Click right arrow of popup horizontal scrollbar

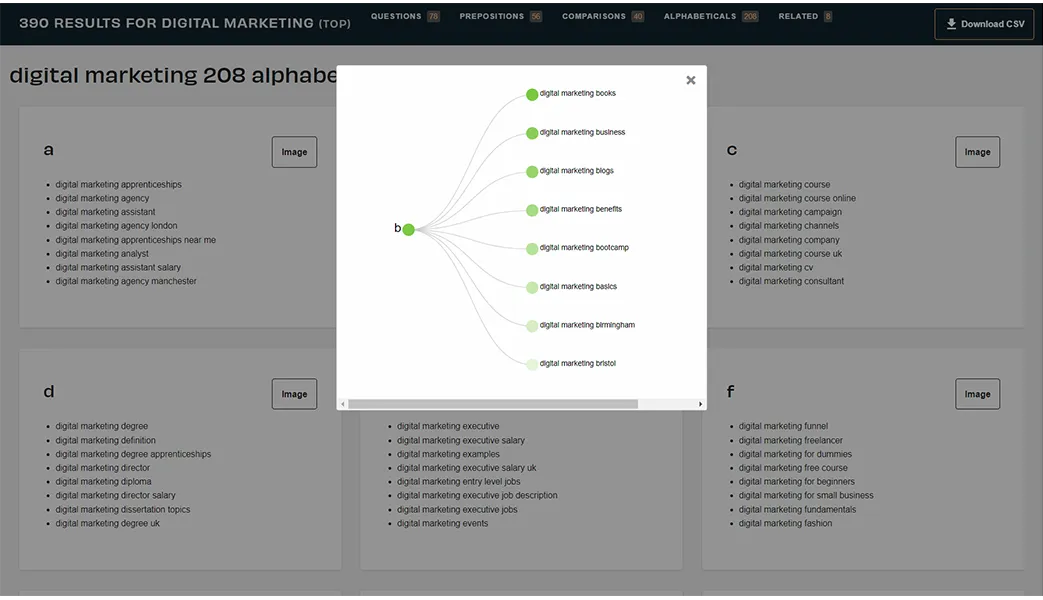click(700, 404)
